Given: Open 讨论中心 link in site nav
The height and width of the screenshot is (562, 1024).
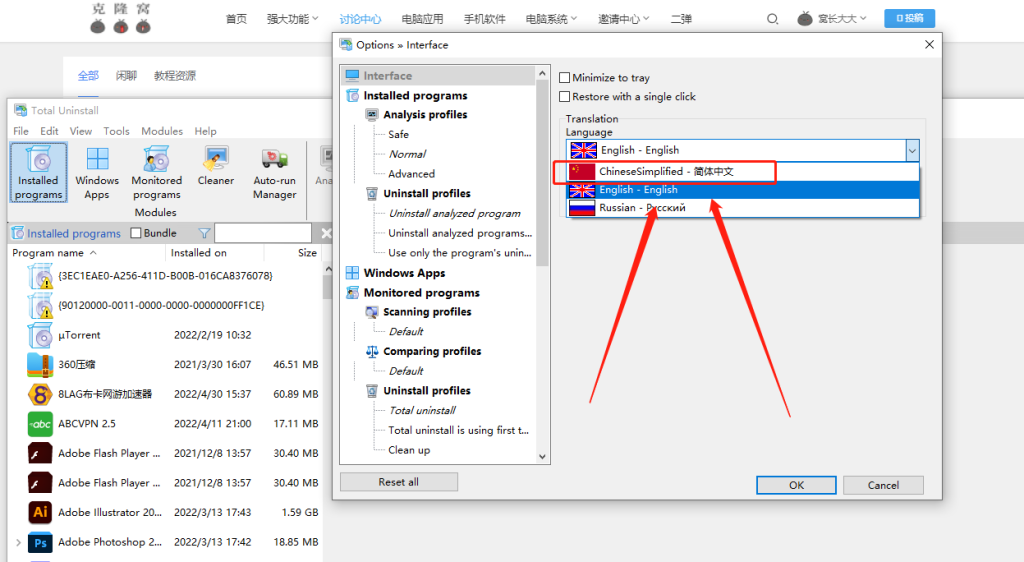Looking at the screenshot, I should 360,19.
